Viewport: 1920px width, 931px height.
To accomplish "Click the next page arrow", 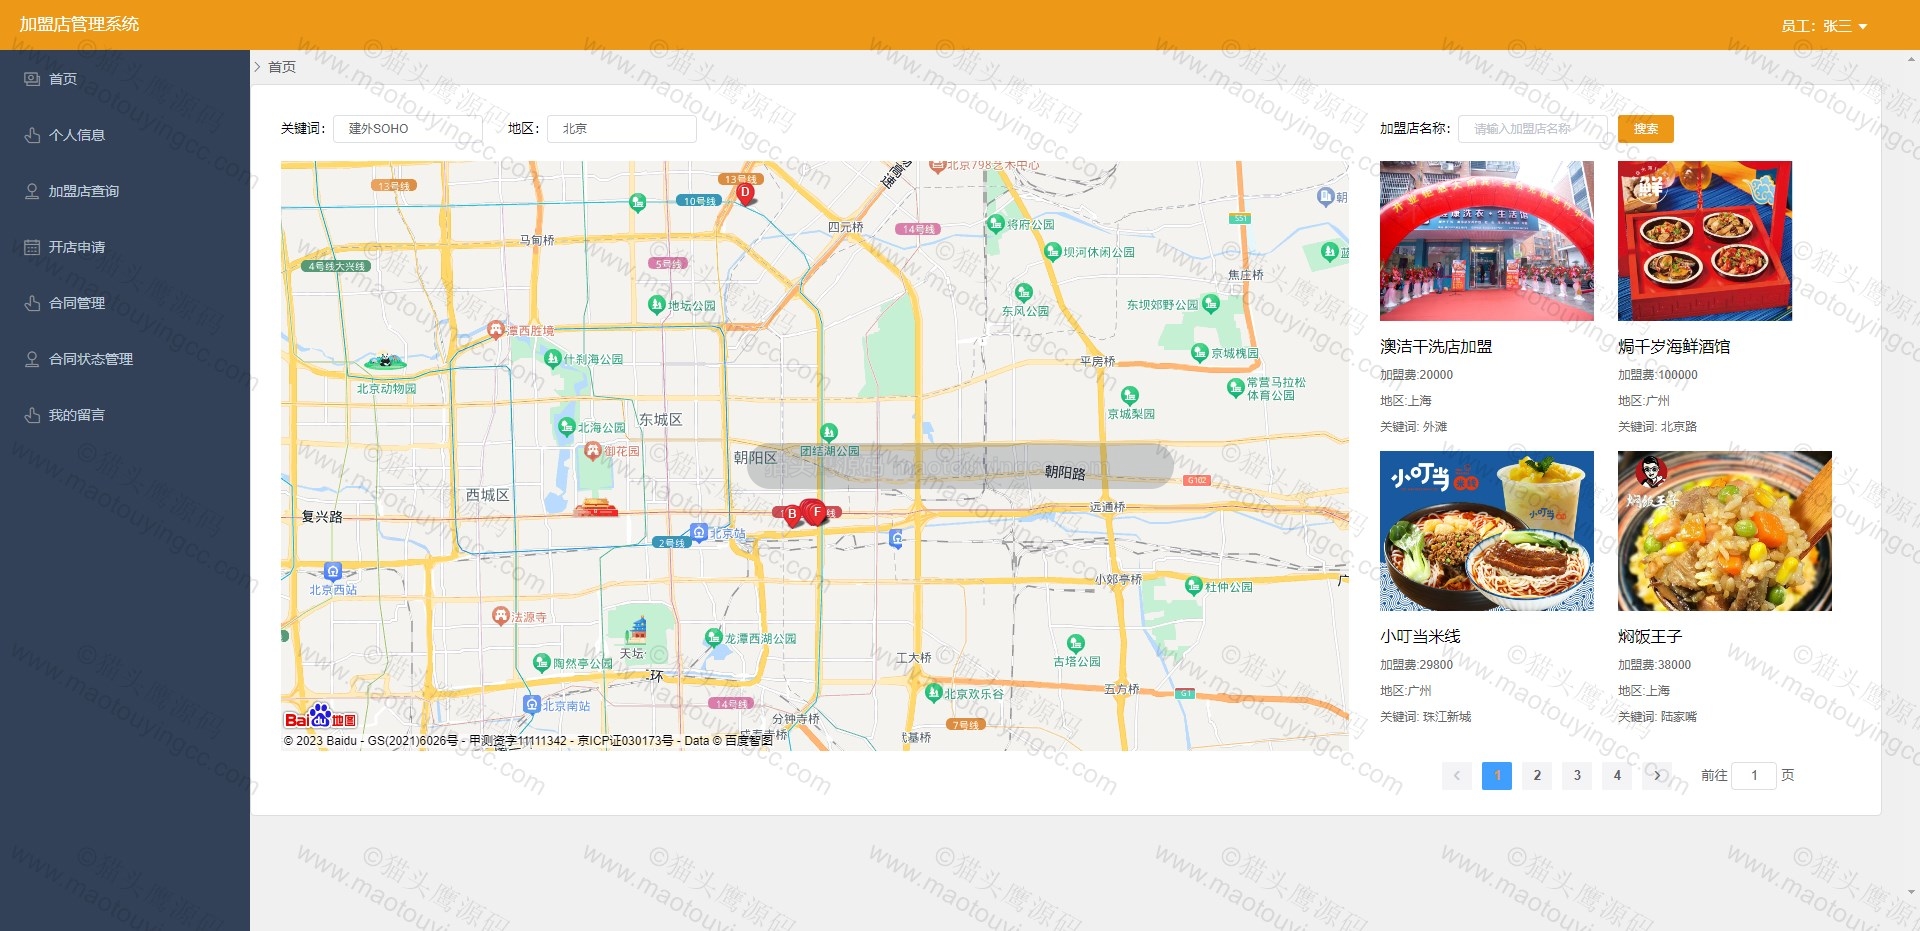I will [1657, 775].
